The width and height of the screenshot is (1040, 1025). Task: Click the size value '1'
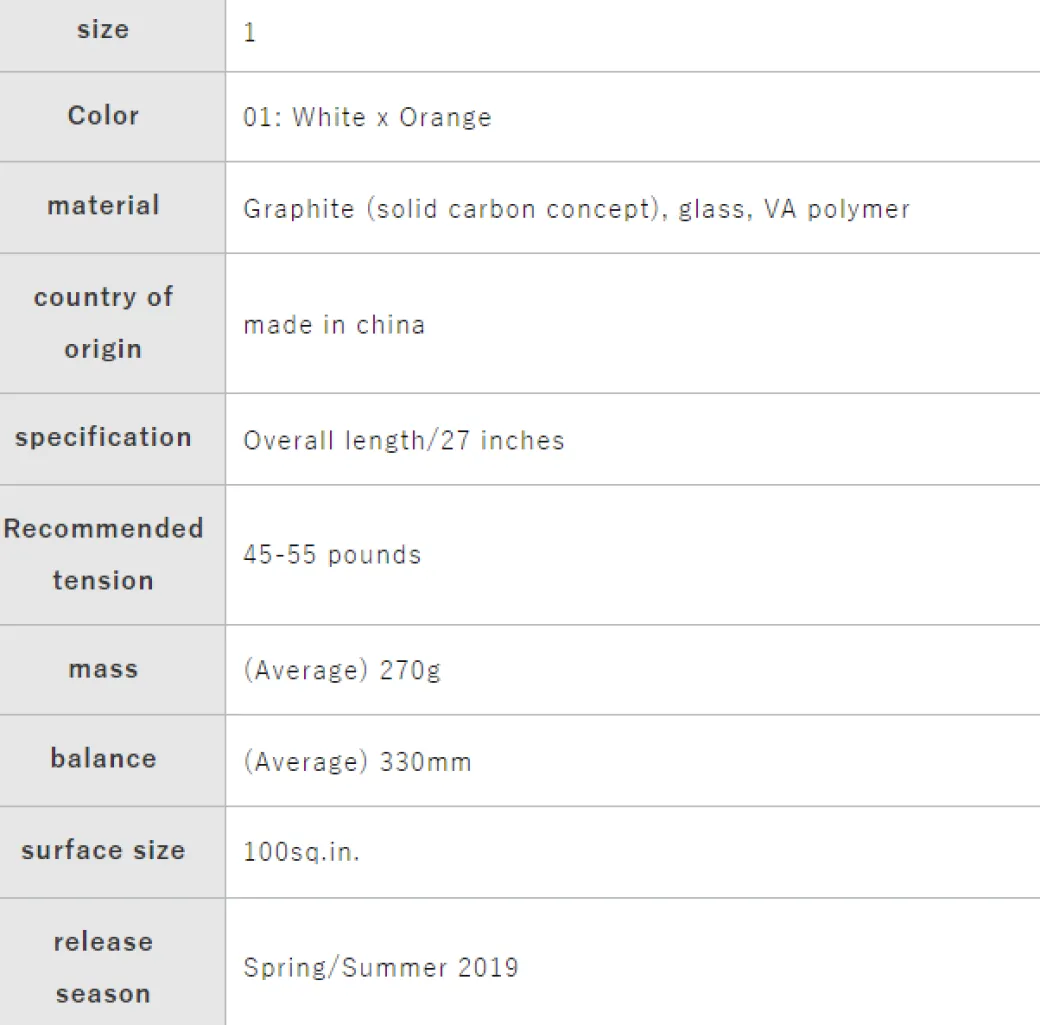250,32
